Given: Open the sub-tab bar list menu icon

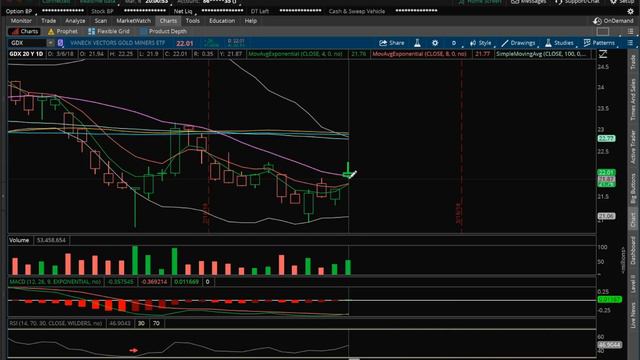Looking at the screenshot, I should pos(631,31).
